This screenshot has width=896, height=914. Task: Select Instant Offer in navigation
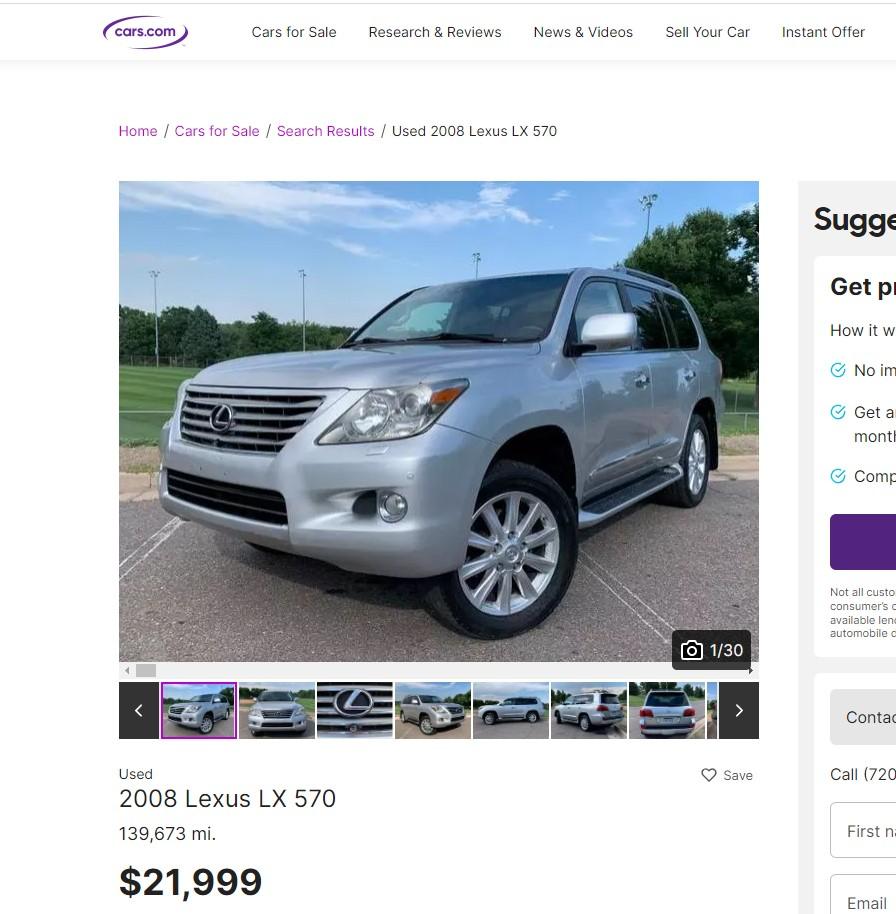pyautogui.click(x=823, y=32)
